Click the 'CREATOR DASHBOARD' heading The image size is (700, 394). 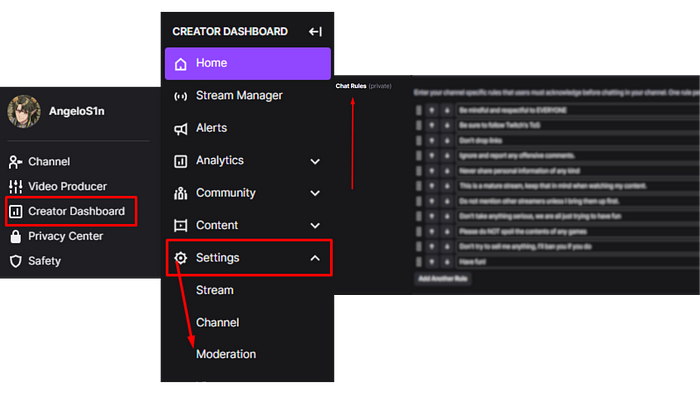pos(230,32)
